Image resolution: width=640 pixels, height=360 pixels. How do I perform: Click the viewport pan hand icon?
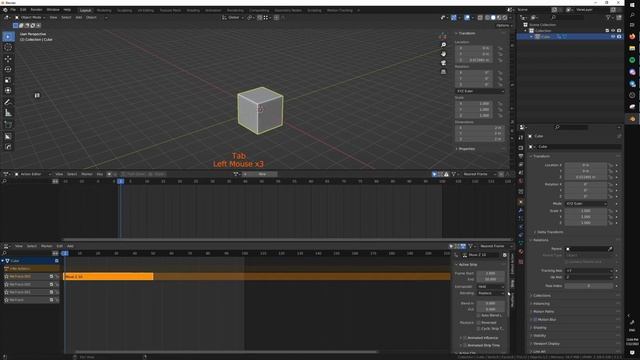443,54
